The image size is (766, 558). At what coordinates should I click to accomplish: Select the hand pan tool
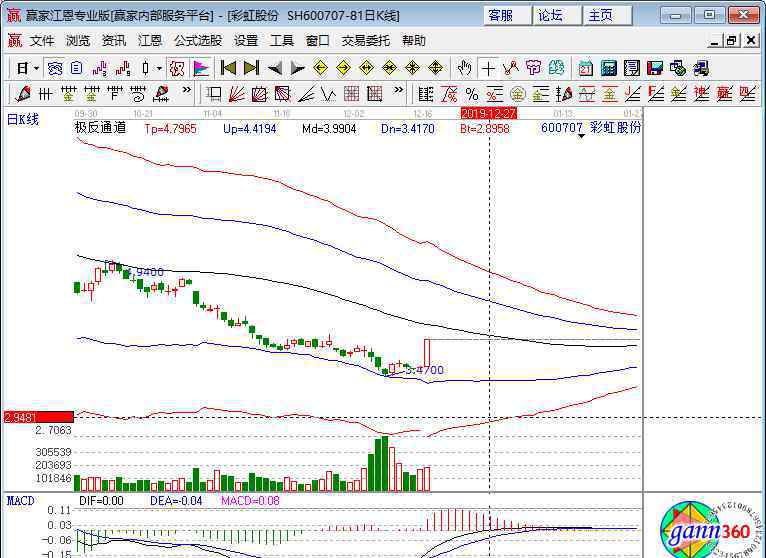[464, 68]
